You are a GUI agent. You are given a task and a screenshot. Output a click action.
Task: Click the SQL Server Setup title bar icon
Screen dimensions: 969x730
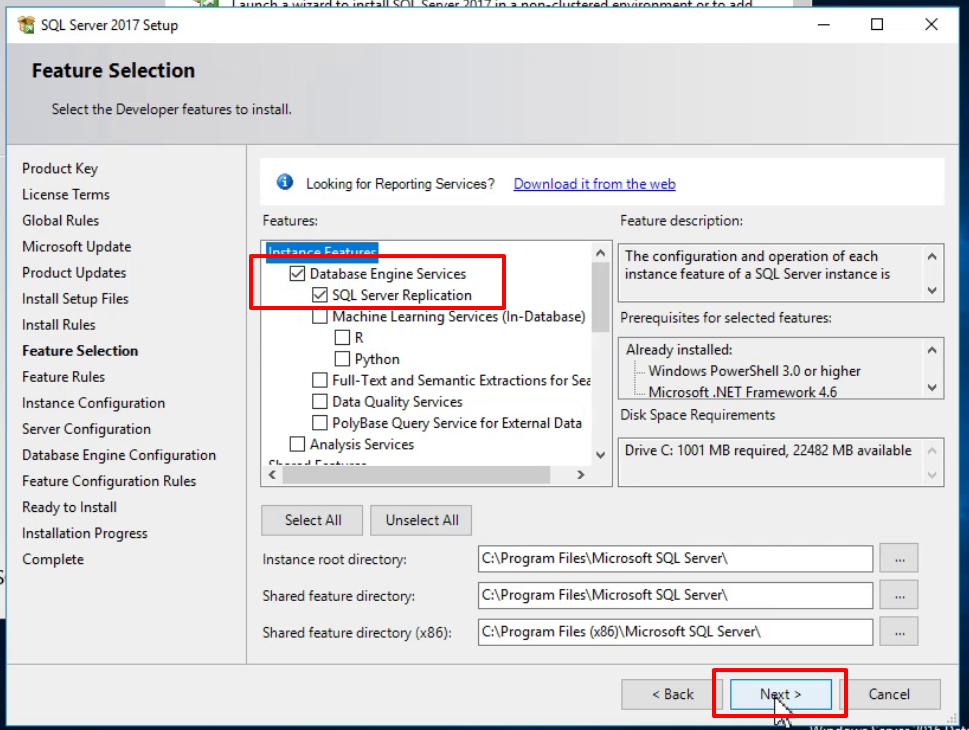(x=26, y=25)
